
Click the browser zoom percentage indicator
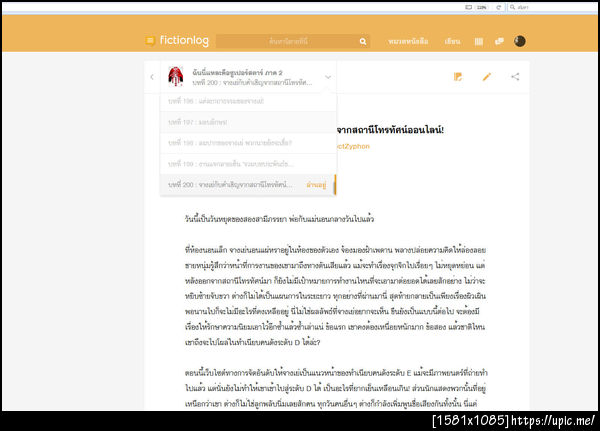pyautogui.click(x=482, y=7)
